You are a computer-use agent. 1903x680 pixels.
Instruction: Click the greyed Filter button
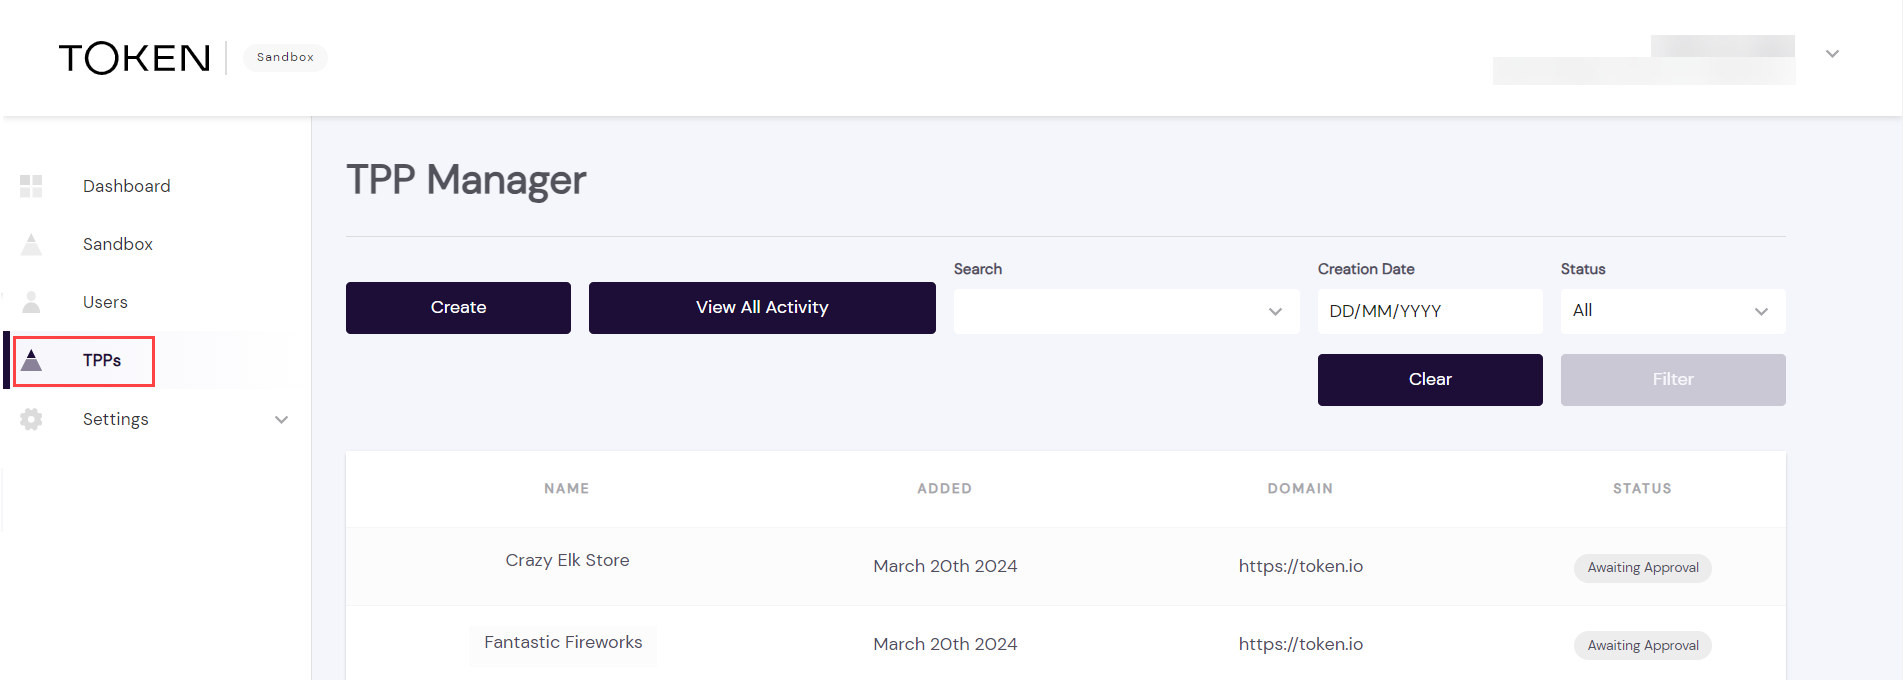[1672, 380]
